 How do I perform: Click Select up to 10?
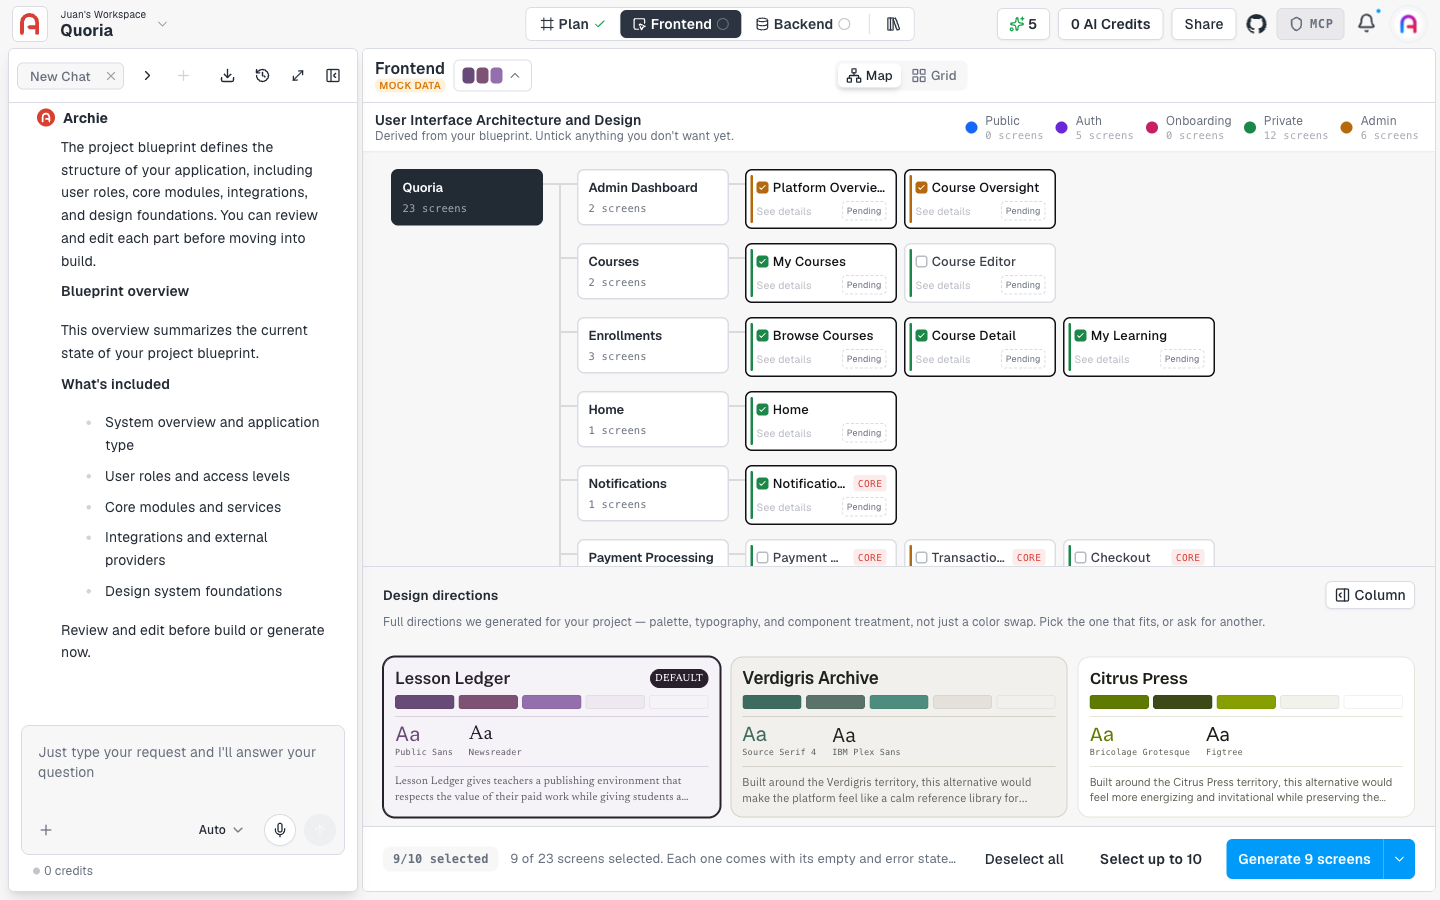click(1151, 859)
